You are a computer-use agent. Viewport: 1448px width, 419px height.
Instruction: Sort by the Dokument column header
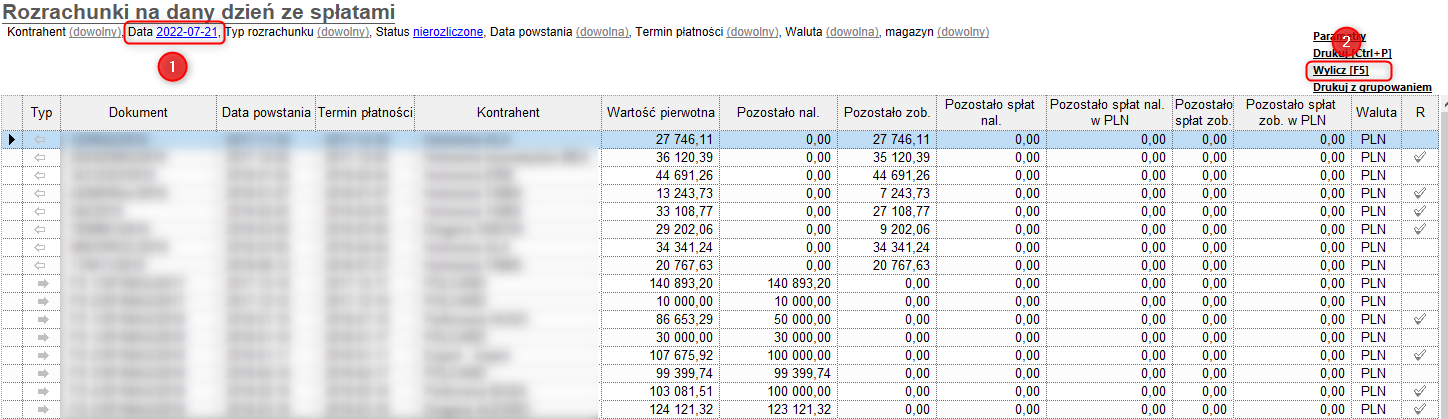(139, 113)
